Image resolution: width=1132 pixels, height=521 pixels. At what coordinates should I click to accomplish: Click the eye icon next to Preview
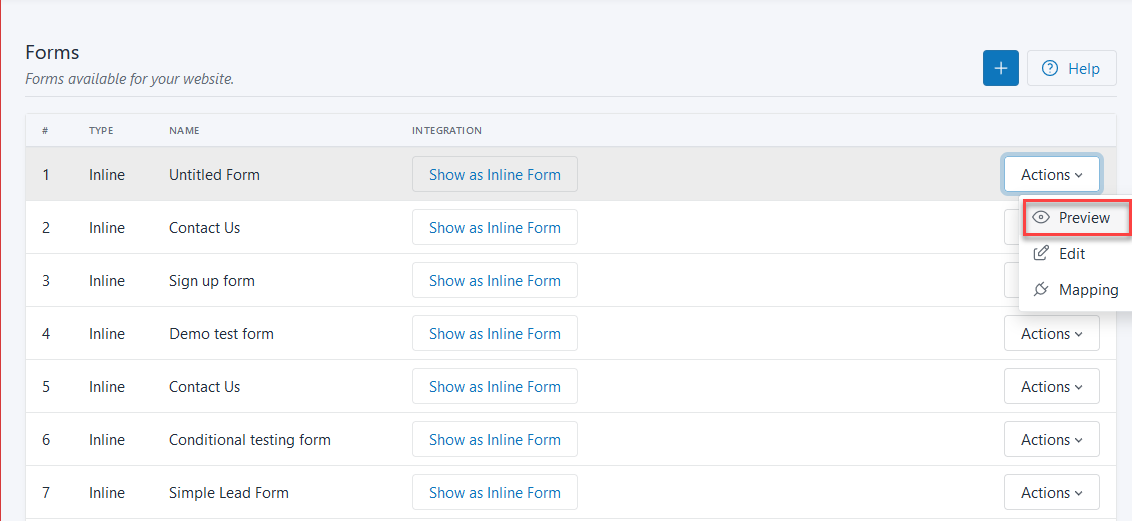pos(1041,218)
